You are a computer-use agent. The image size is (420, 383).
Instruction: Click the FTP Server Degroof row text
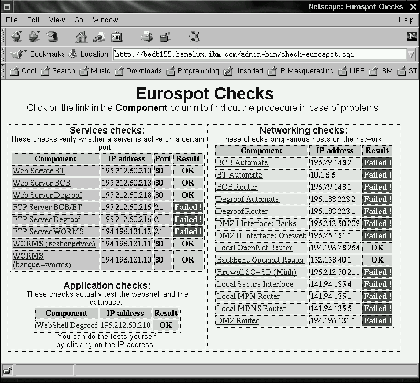click(x=47, y=219)
